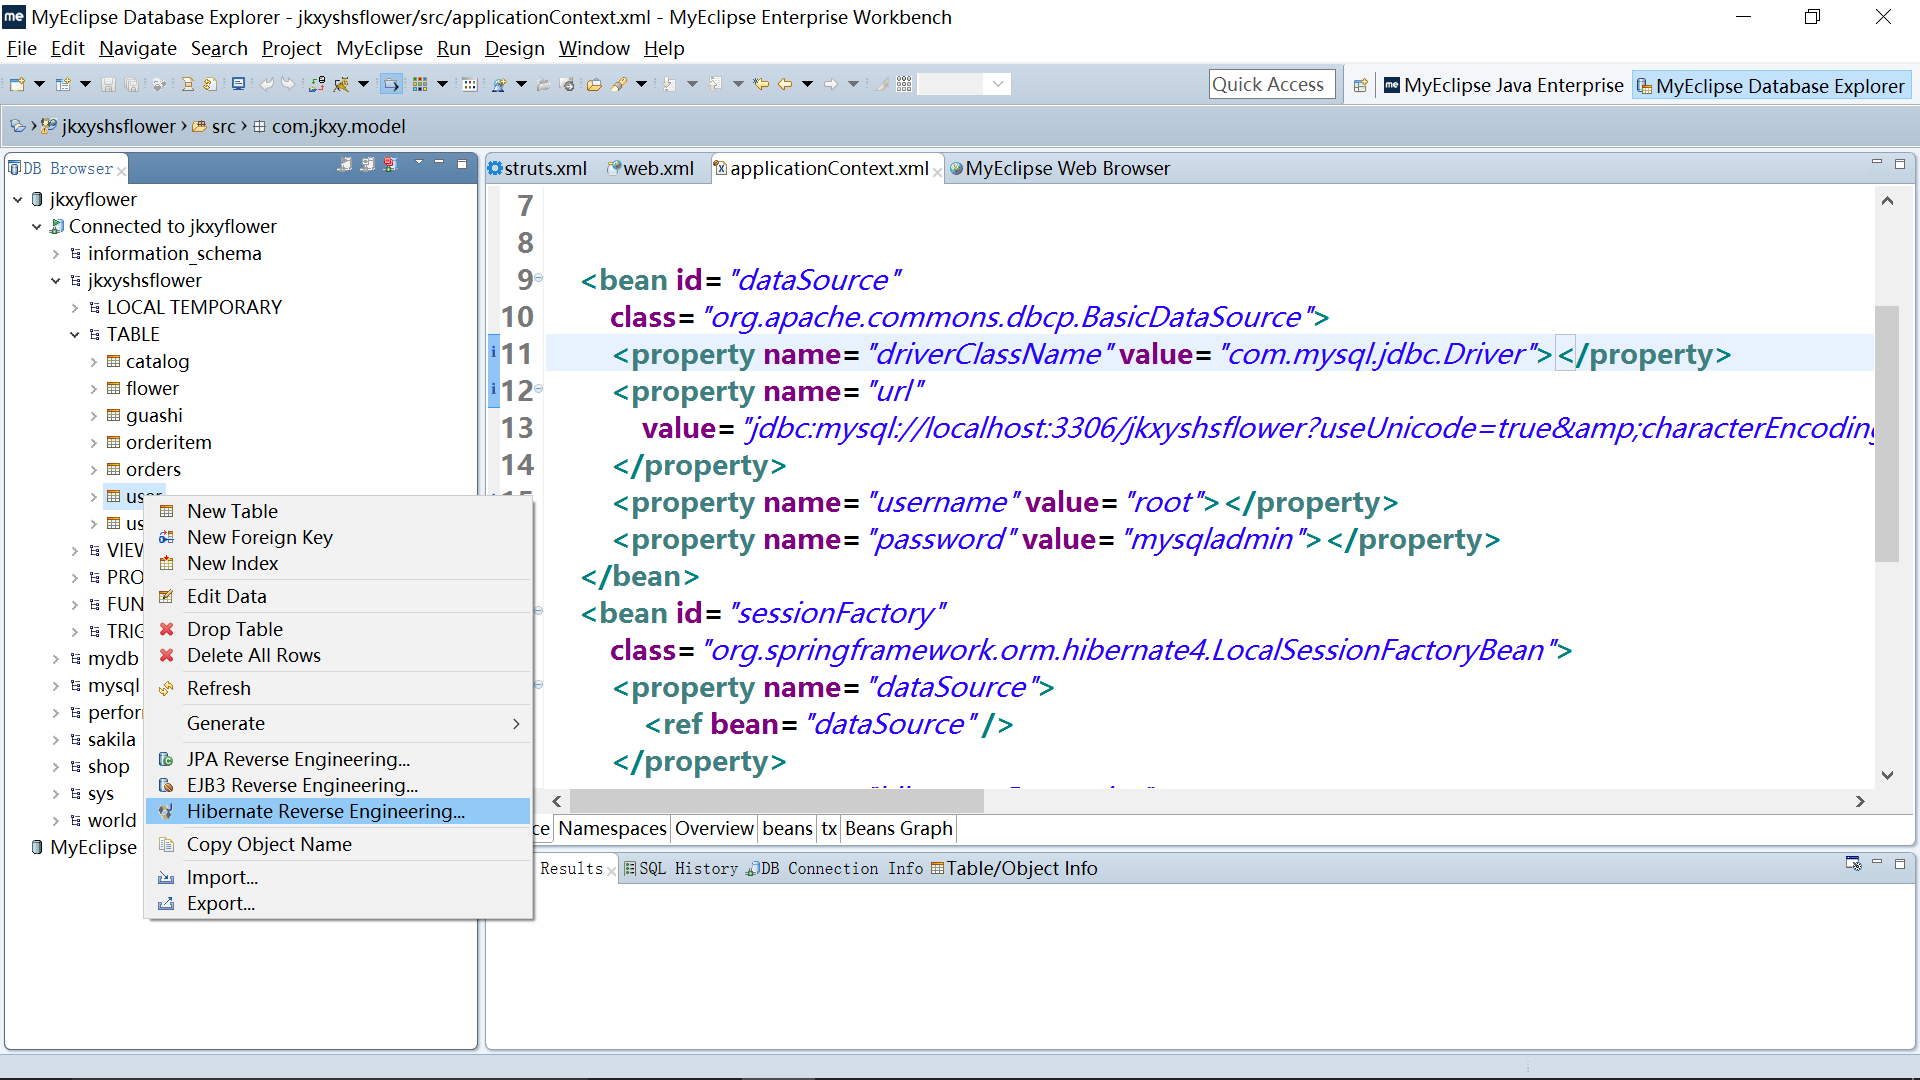Switch to struts.xml editor tab

tap(538, 169)
